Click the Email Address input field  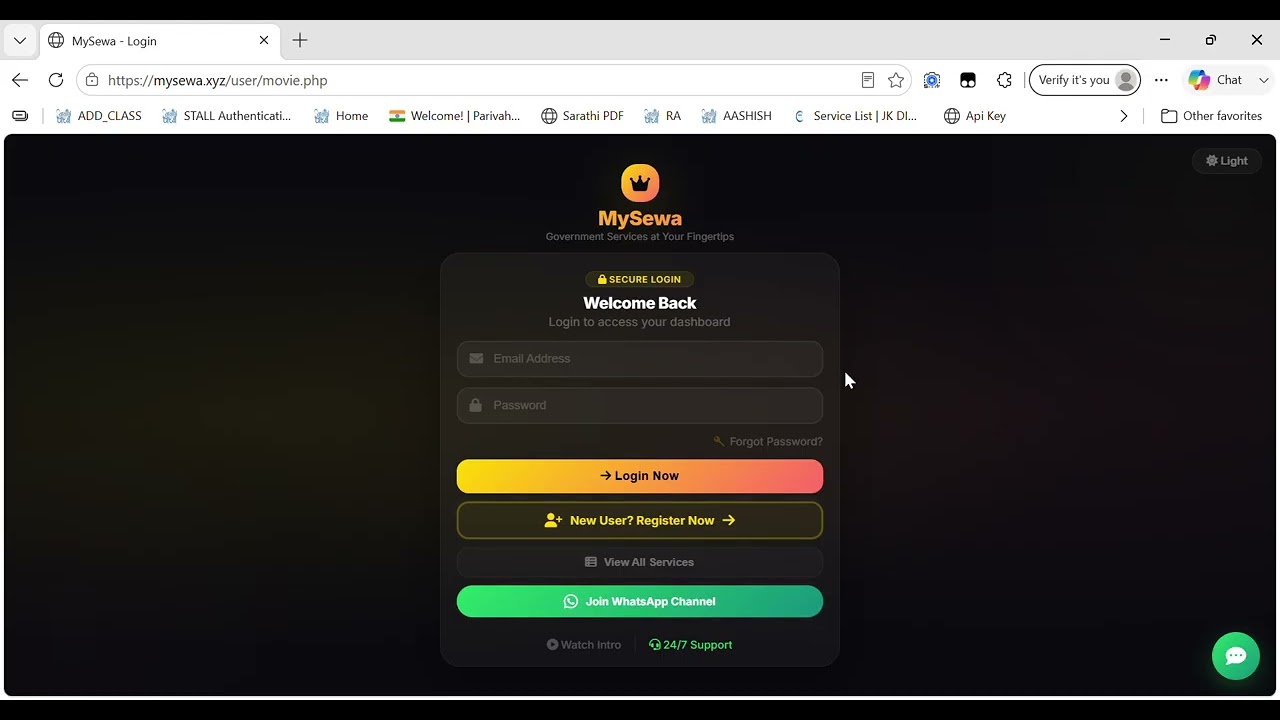[x=640, y=358]
